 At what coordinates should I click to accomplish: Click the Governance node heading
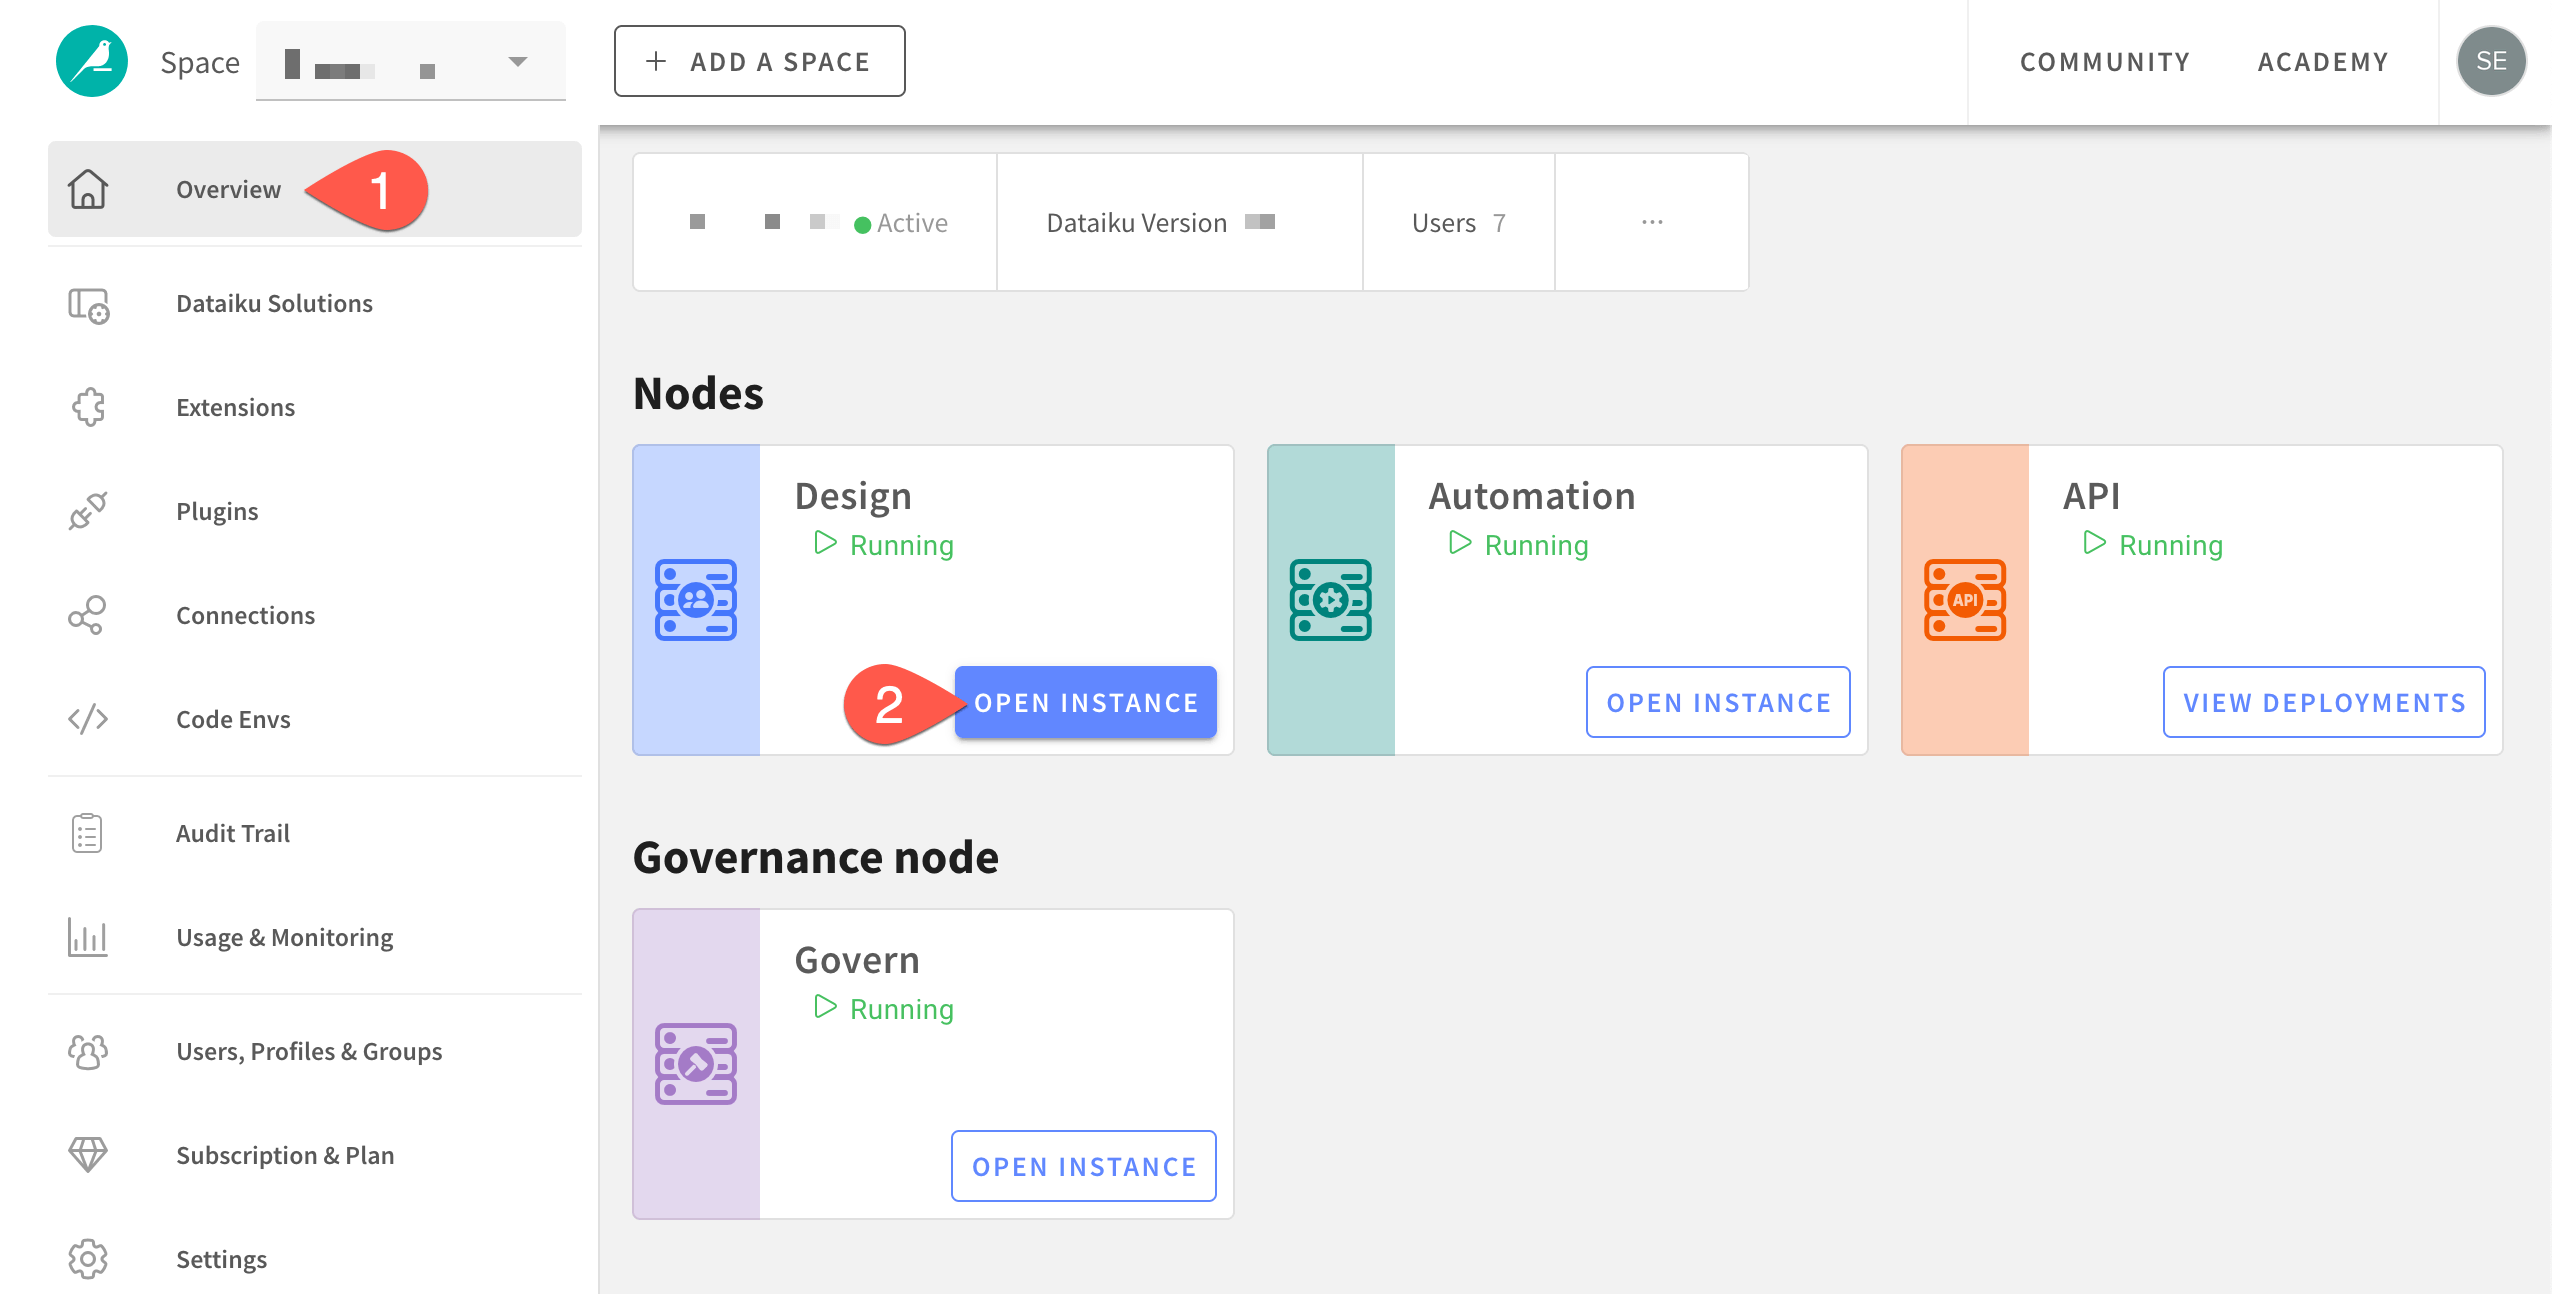[x=816, y=857]
